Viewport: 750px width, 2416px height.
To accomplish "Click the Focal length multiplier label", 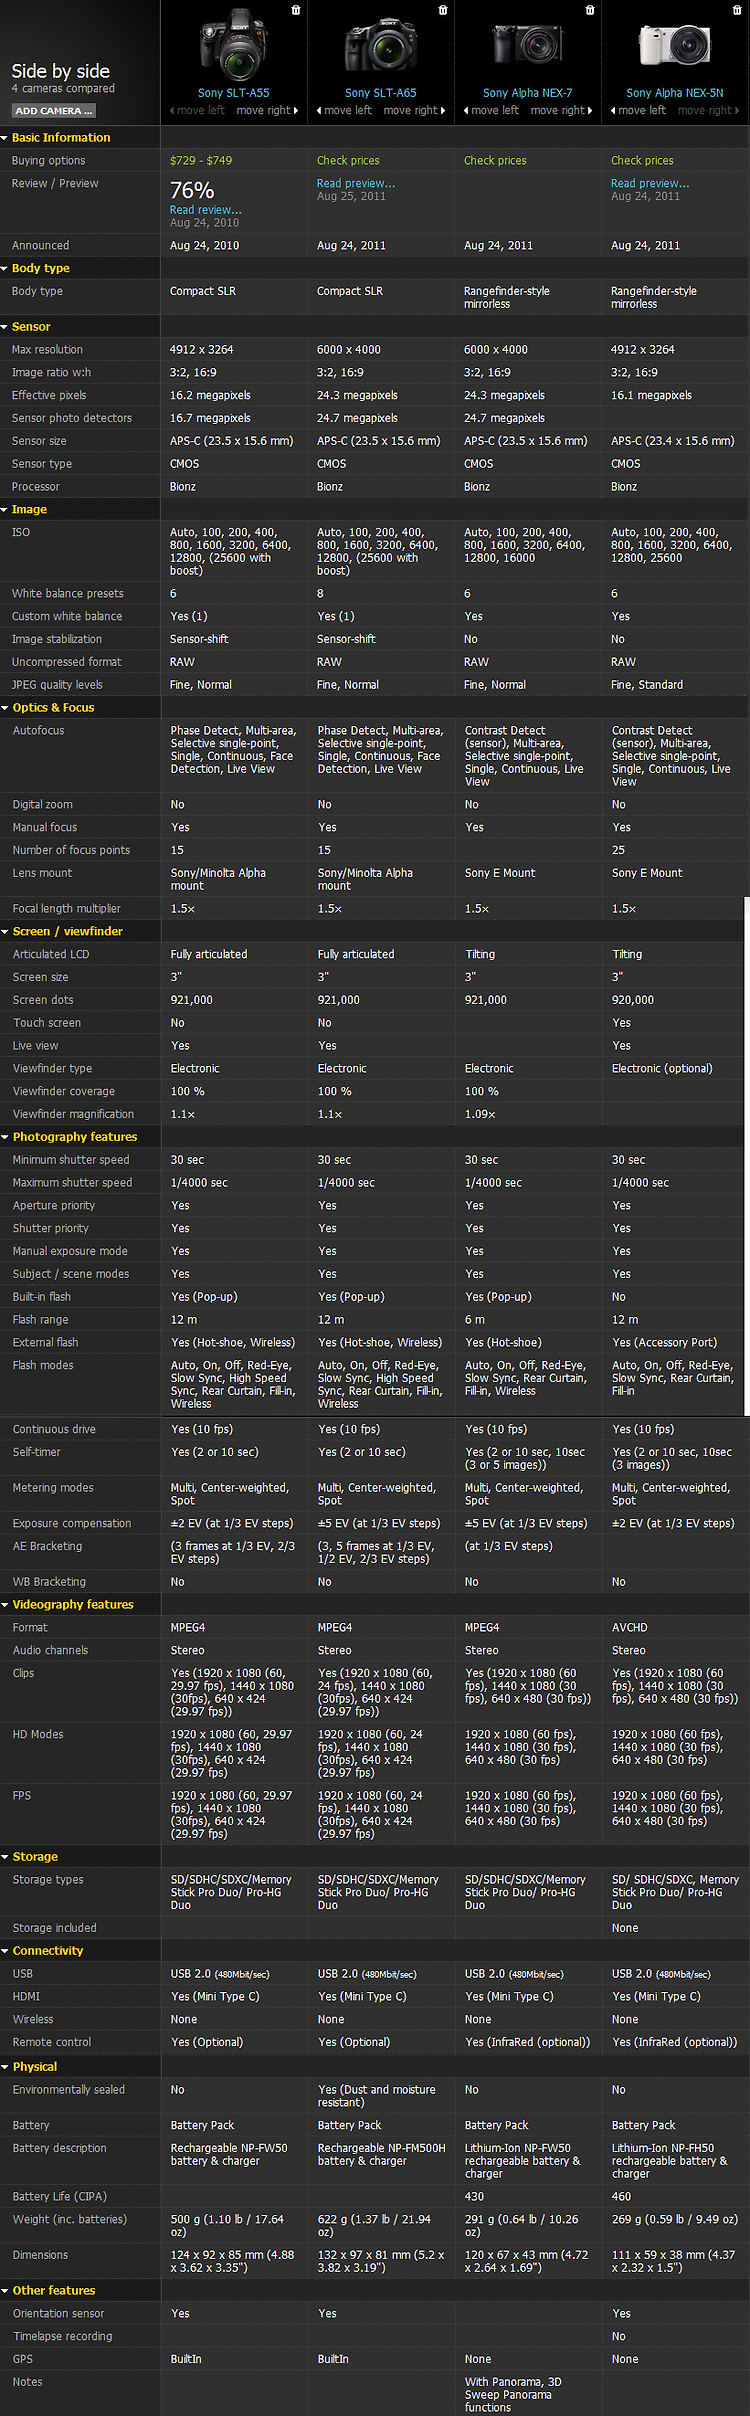I will coord(67,910).
